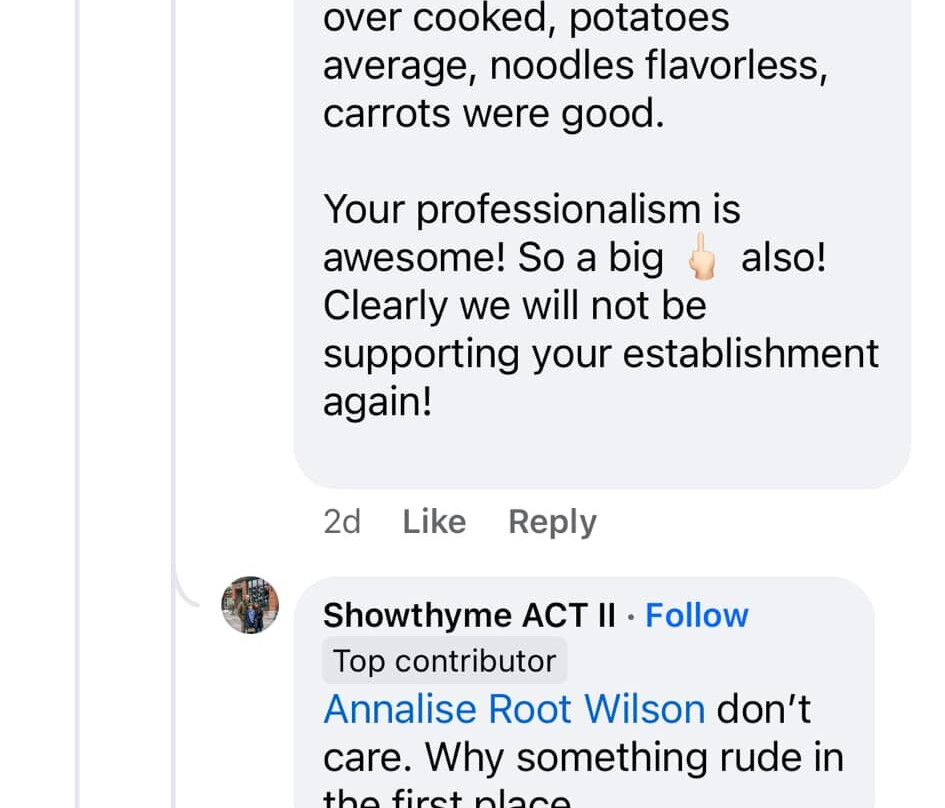Open Showthyme ACT II profile name

[469, 615]
